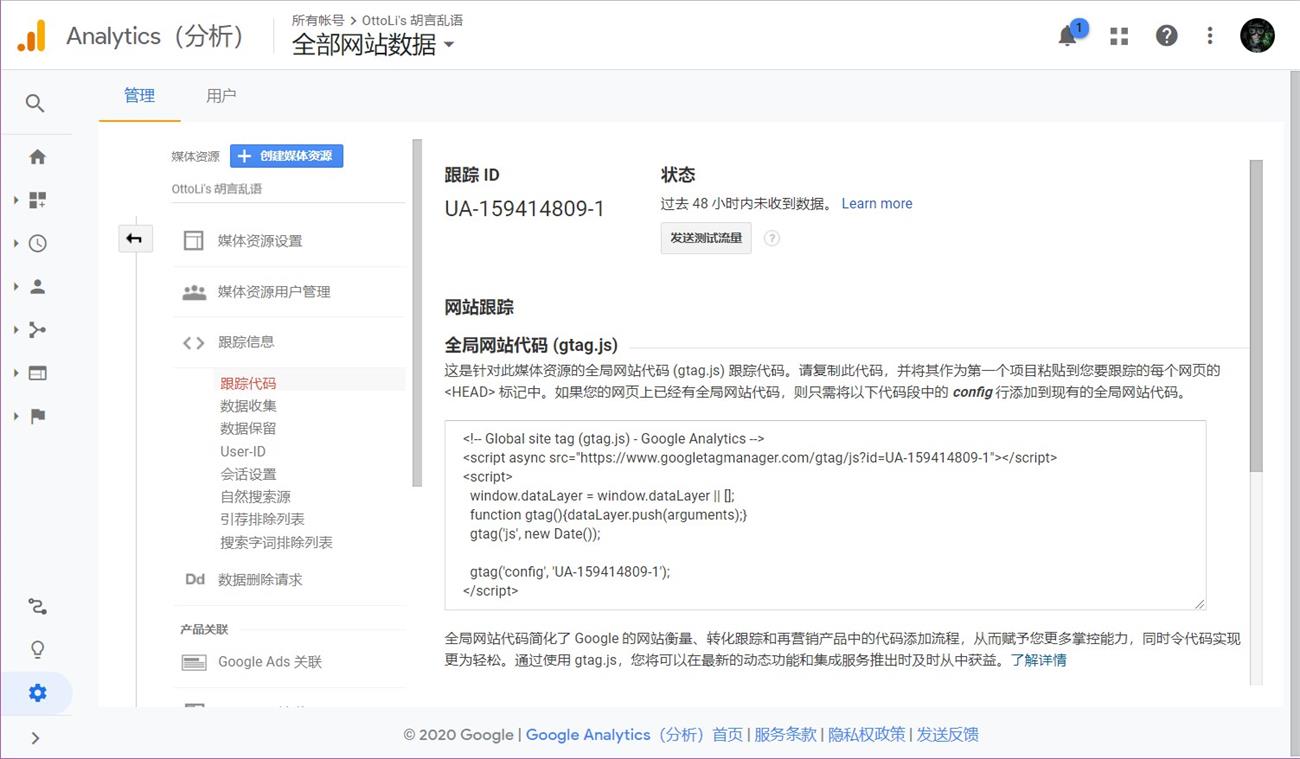Click inside the gtag.js code text box
1300x759 pixels.
pyautogui.click(x=826, y=515)
